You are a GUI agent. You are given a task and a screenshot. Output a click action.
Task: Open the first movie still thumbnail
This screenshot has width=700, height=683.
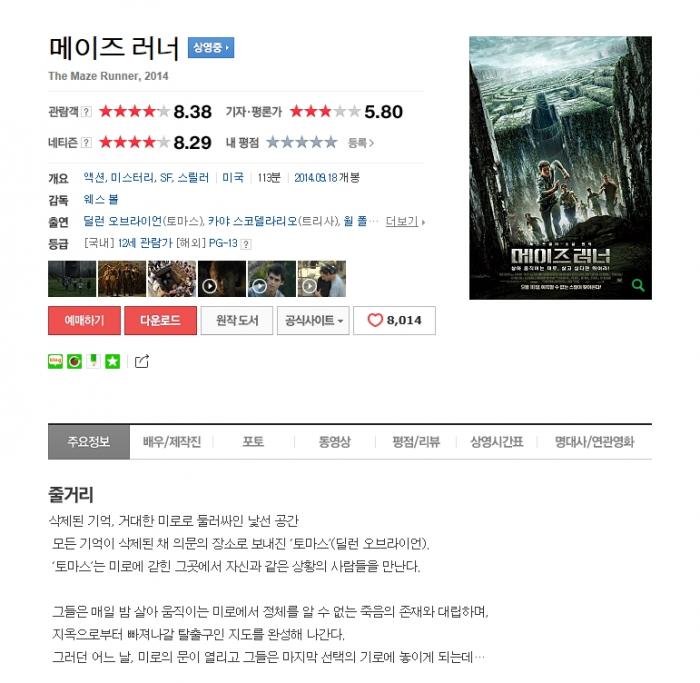(x=72, y=279)
